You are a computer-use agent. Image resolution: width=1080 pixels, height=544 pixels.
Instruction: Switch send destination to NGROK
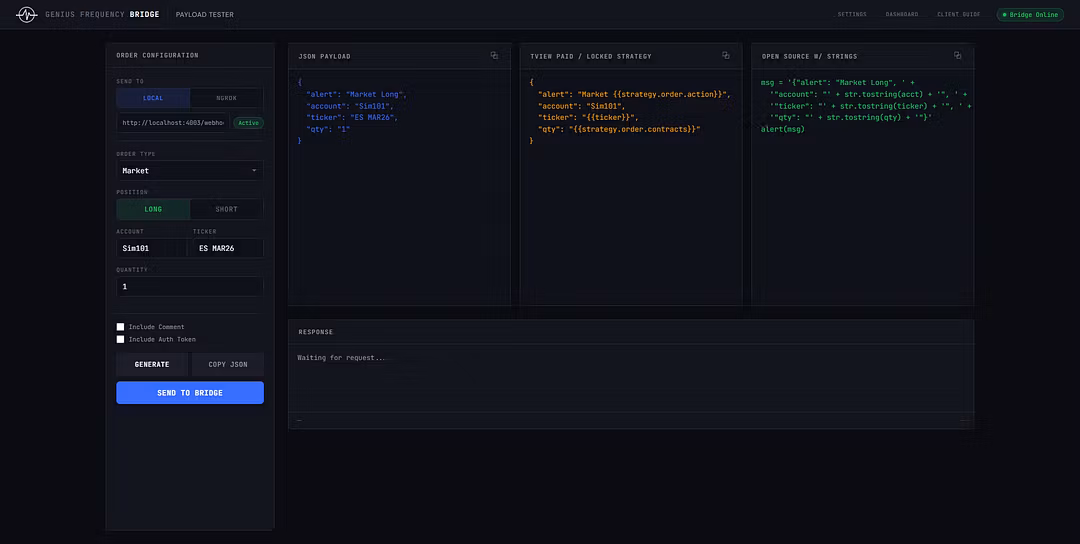coord(227,98)
